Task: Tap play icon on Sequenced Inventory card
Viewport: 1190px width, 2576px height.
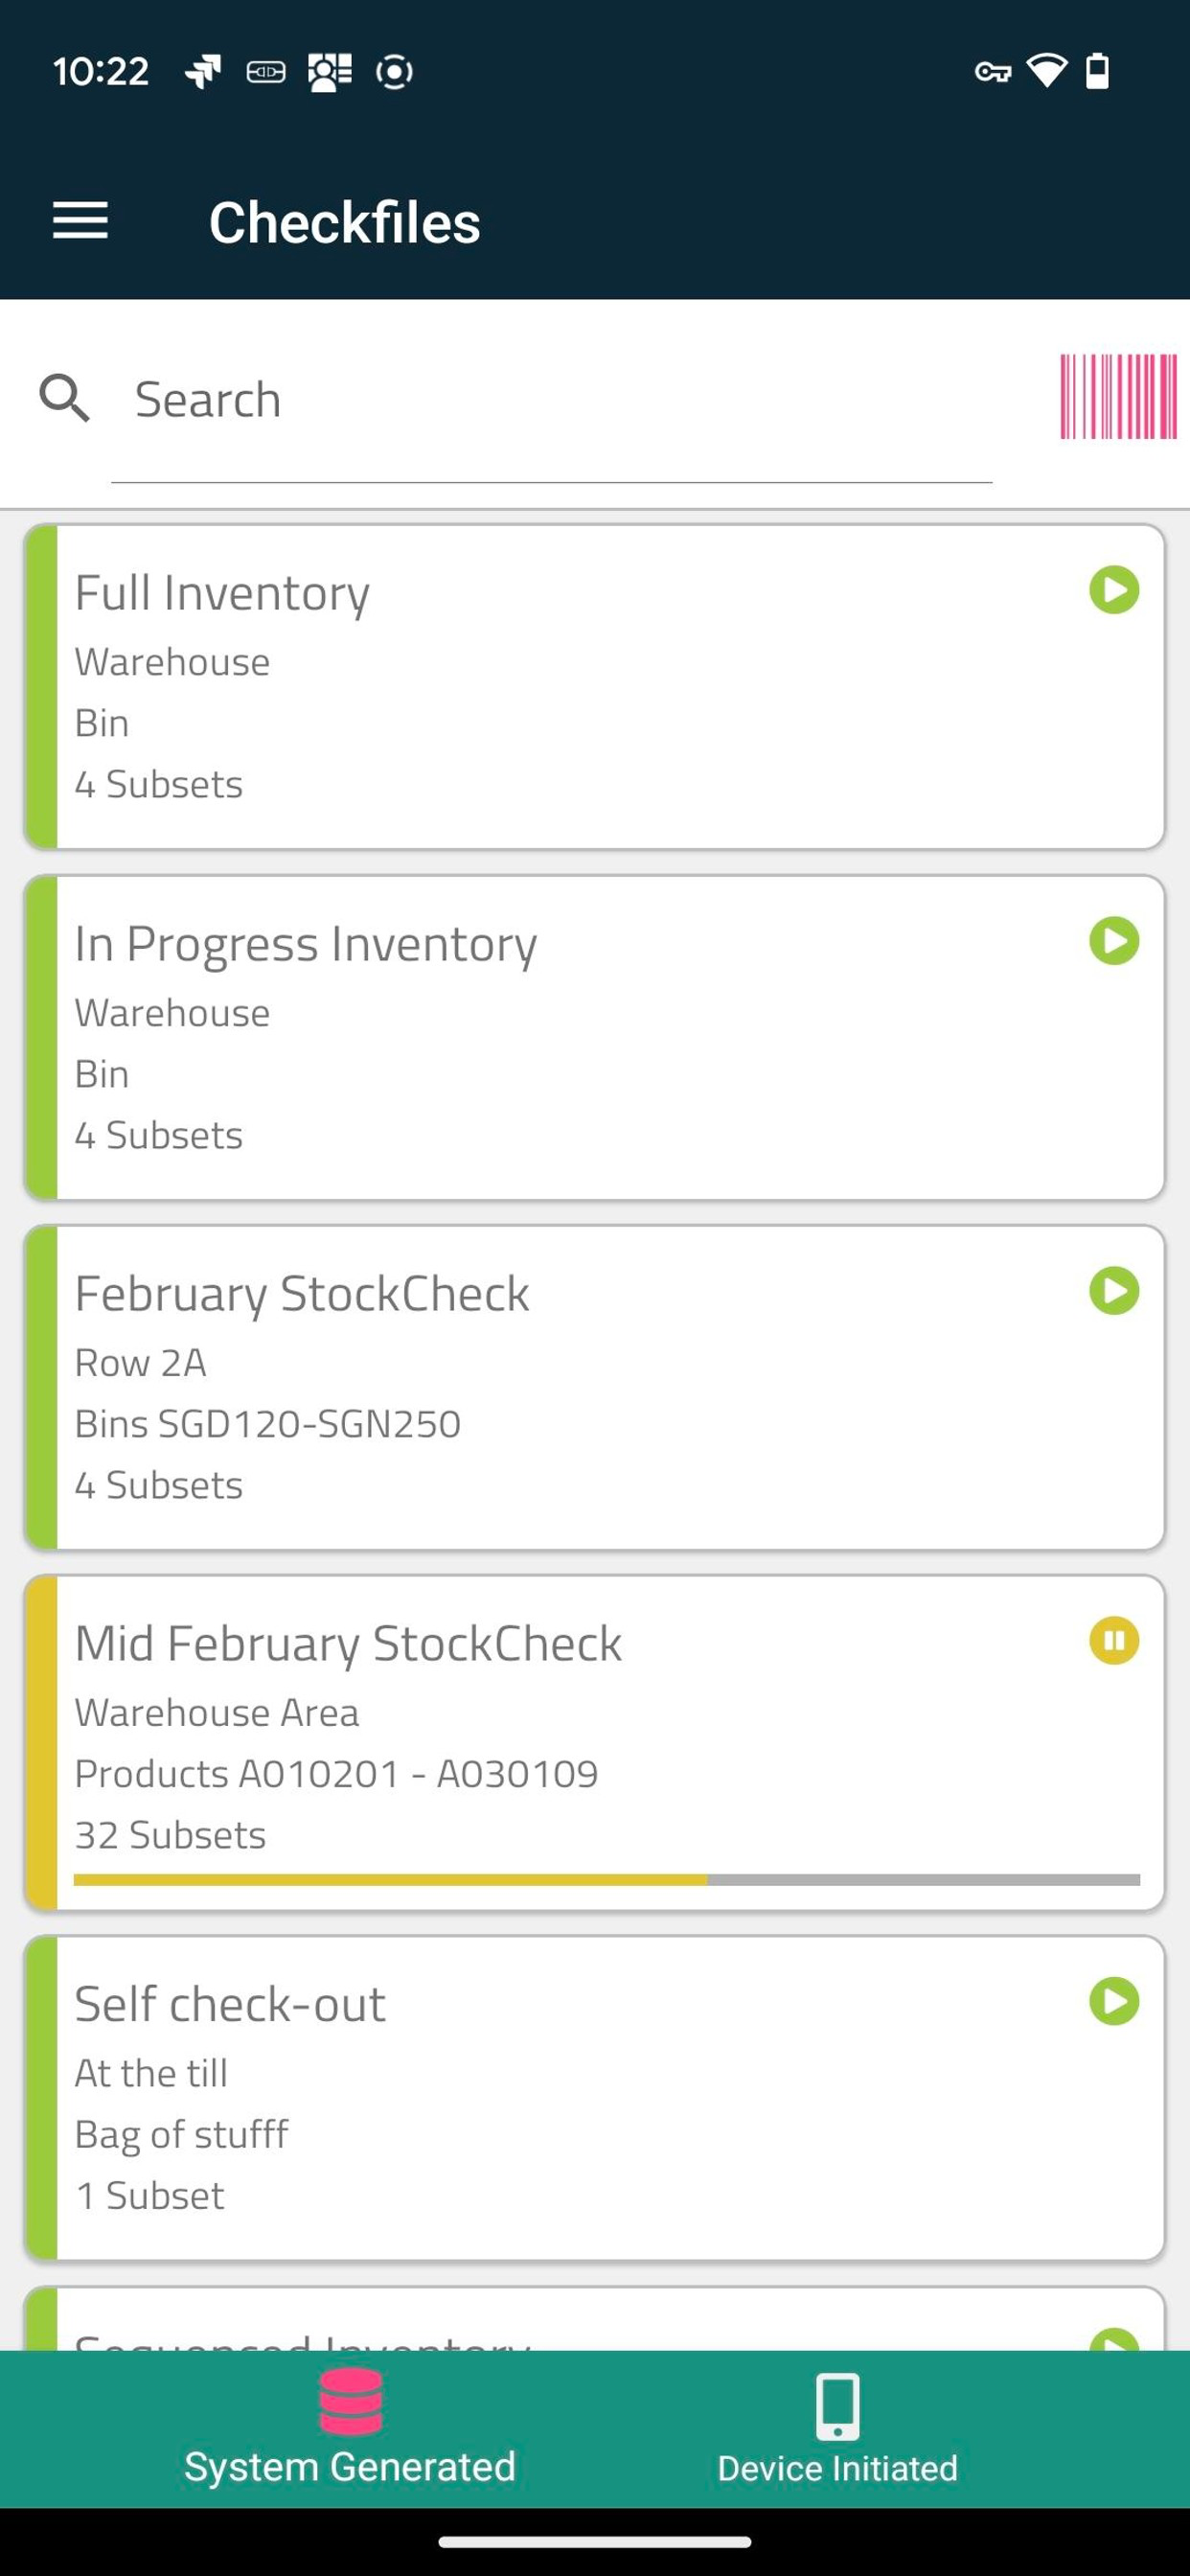Action: [x=1114, y=2338]
